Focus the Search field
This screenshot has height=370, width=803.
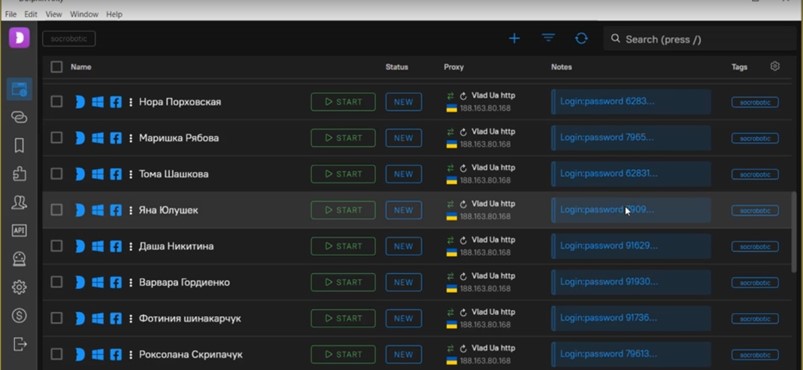[699, 39]
